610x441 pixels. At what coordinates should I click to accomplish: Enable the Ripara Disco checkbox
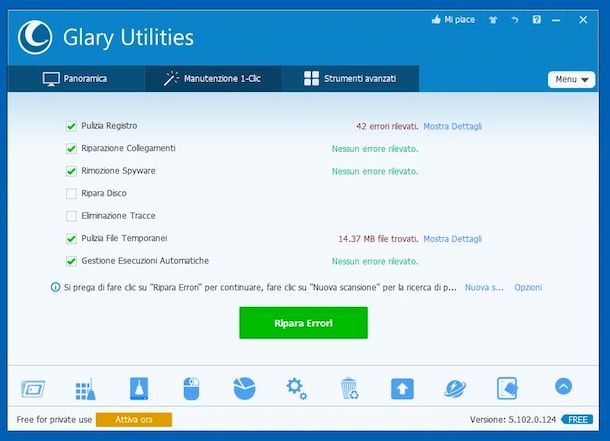click(x=71, y=193)
